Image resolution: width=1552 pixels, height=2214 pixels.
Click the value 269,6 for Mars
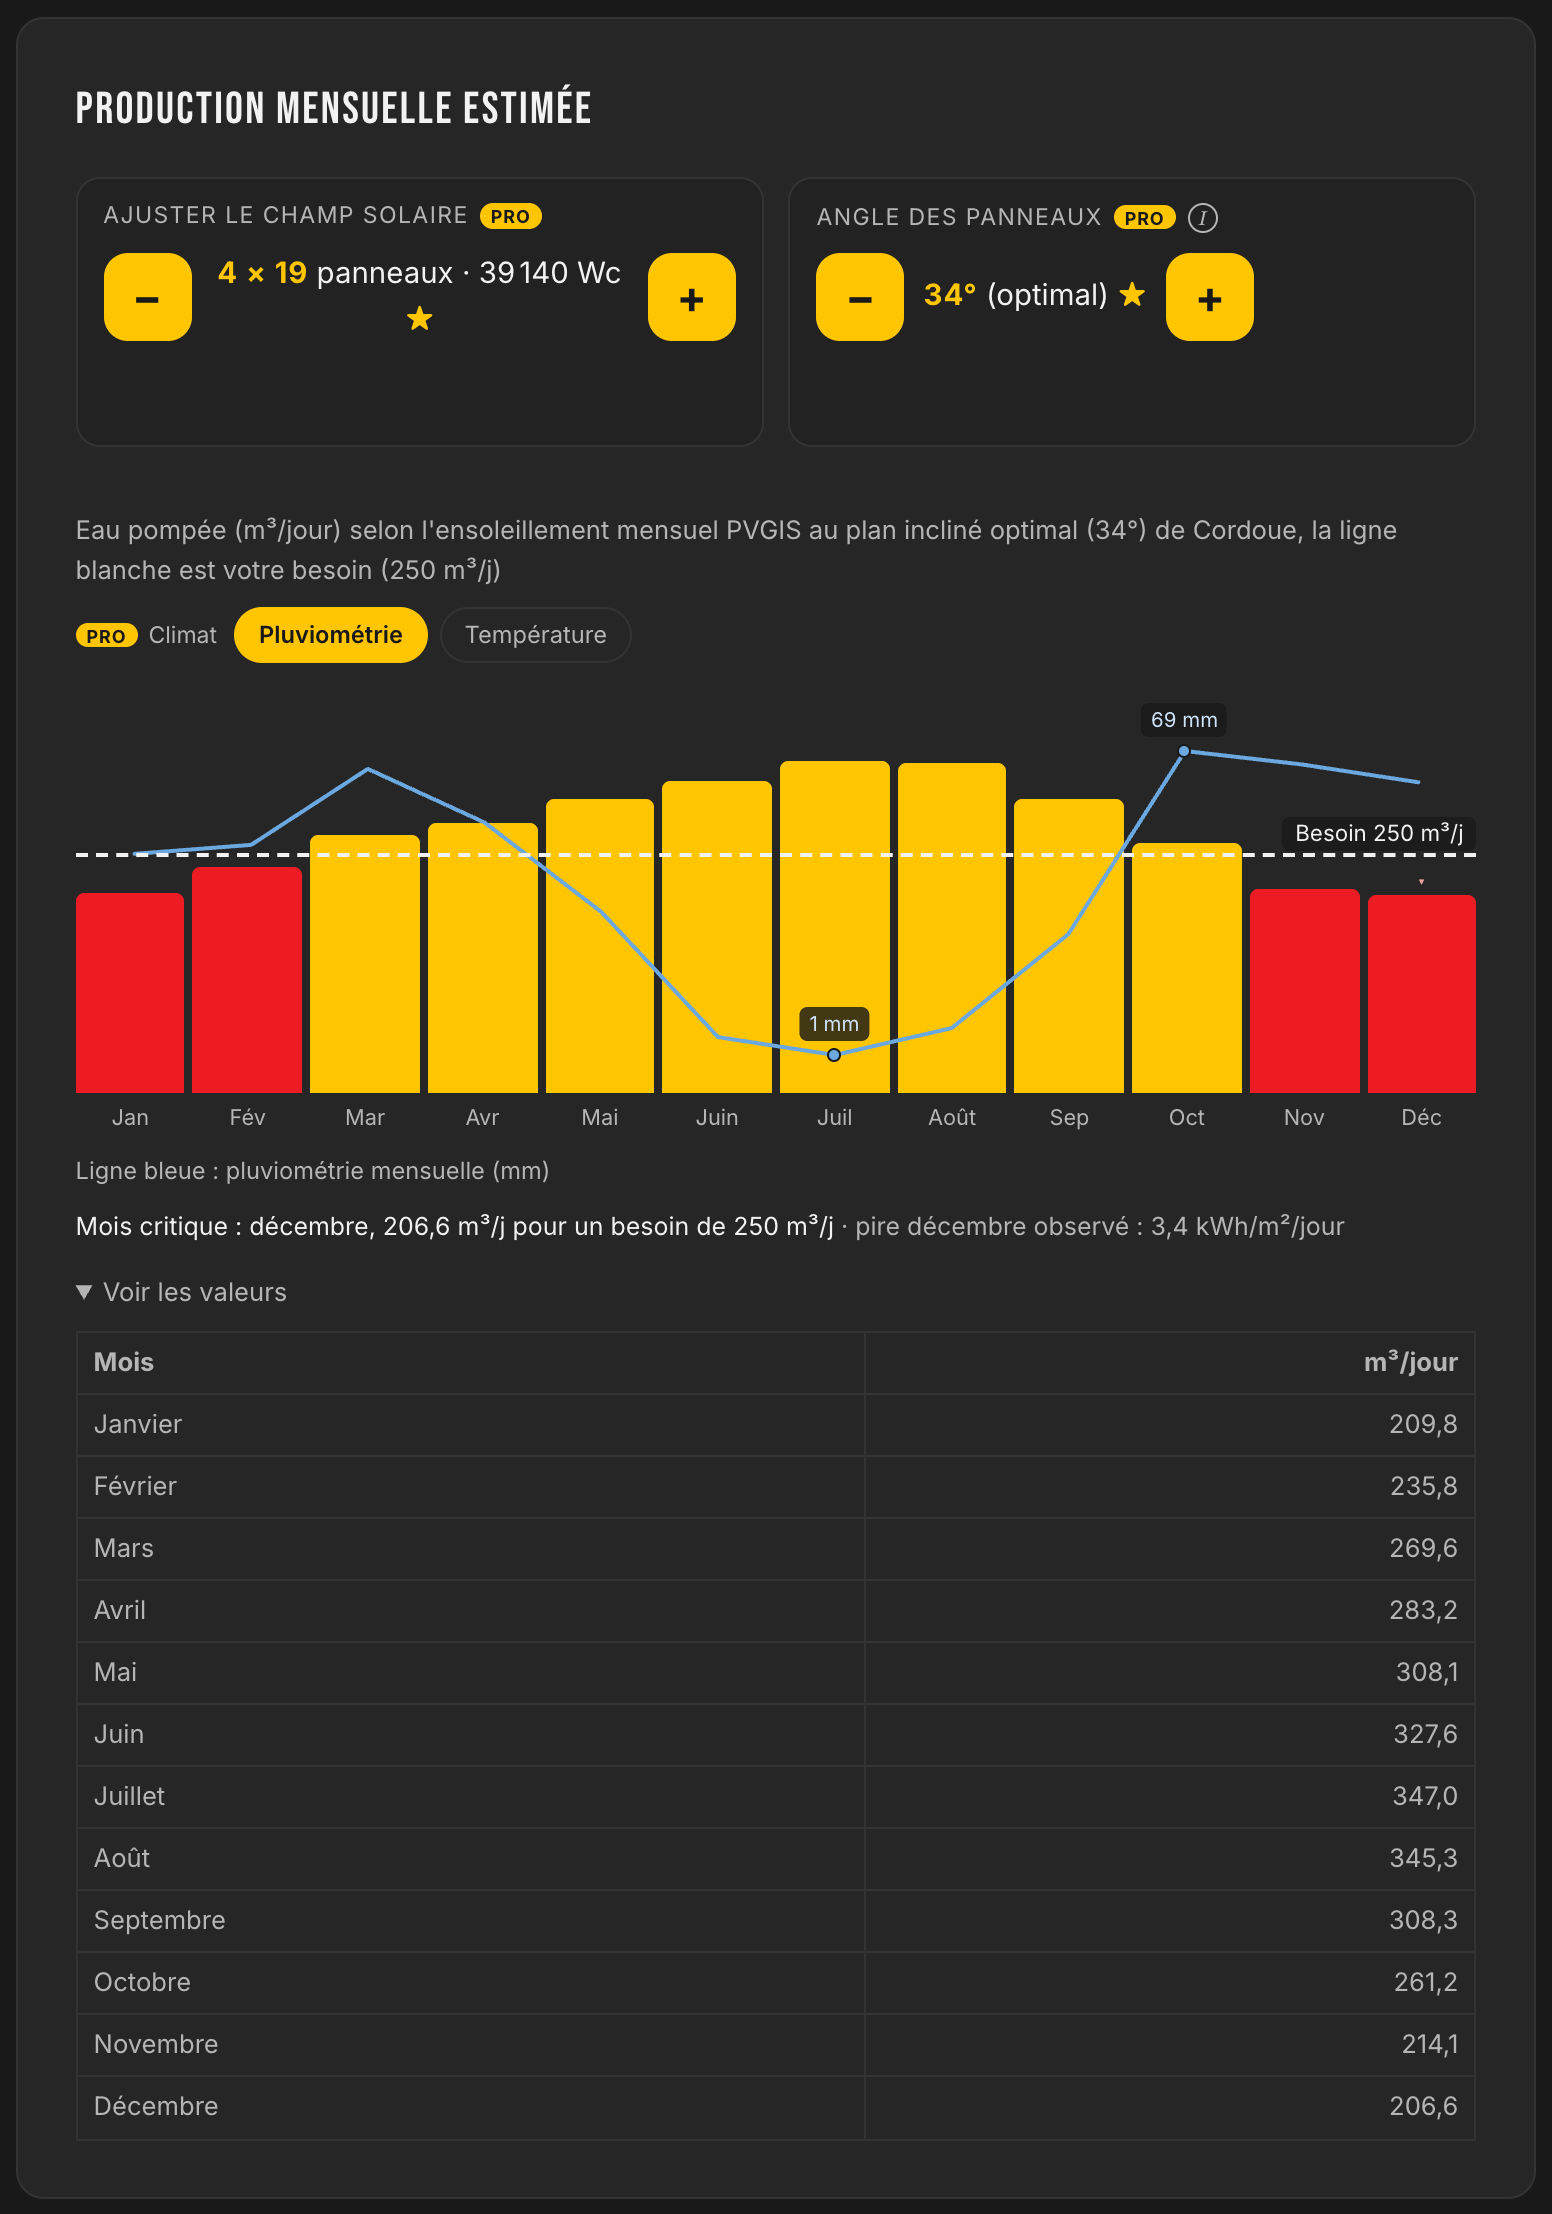1424,1548
